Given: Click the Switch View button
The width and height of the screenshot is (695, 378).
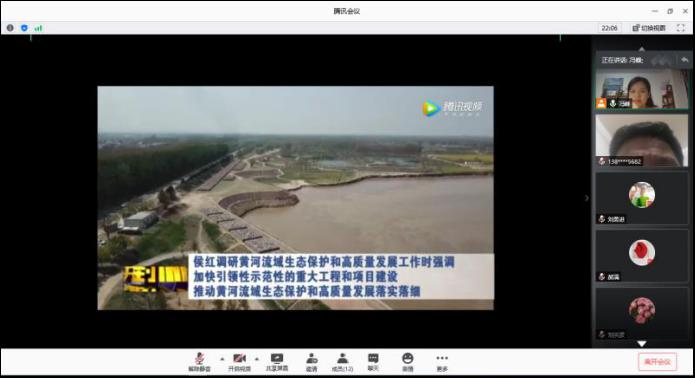Looking at the screenshot, I should (649, 28).
